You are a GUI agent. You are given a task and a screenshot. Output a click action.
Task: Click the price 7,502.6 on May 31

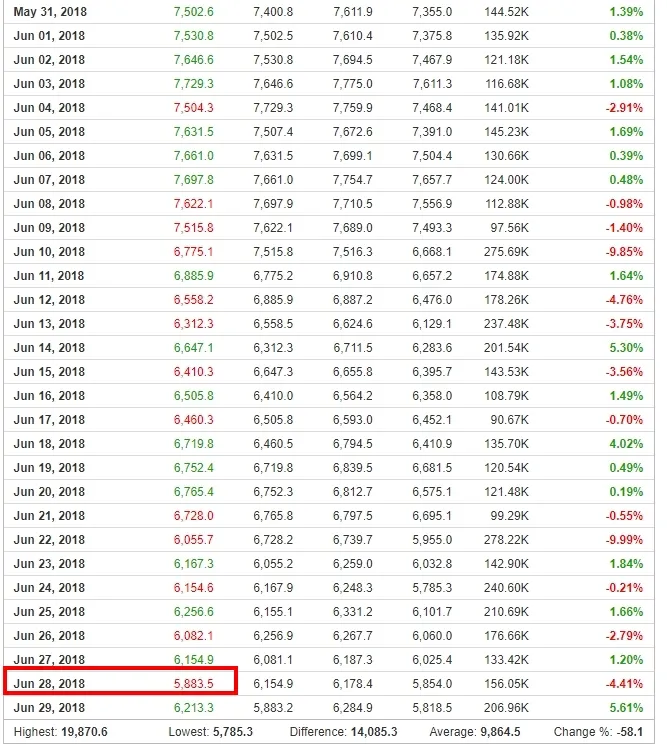tap(194, 12)
